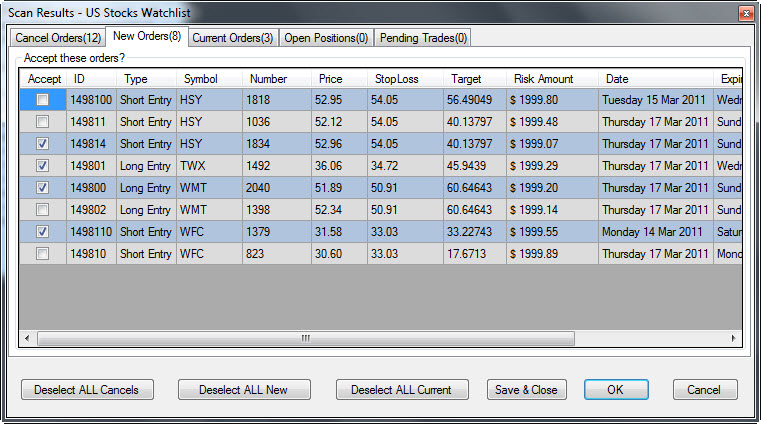Click the date Tuesday 15 Mar 2011
The height and width of the screenshot is (424, 761).
pos(656,99)
